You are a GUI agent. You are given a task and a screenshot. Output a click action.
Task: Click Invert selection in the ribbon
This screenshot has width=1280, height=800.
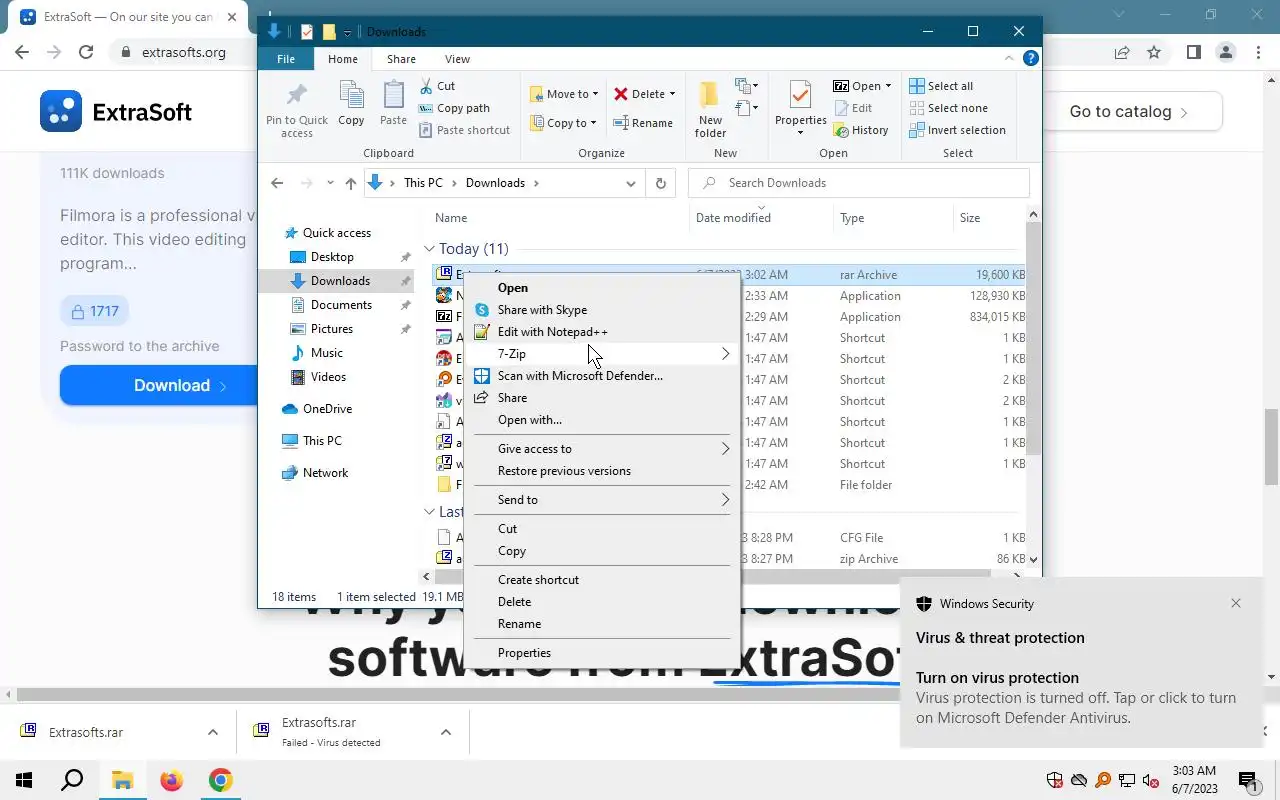(957, 130)
